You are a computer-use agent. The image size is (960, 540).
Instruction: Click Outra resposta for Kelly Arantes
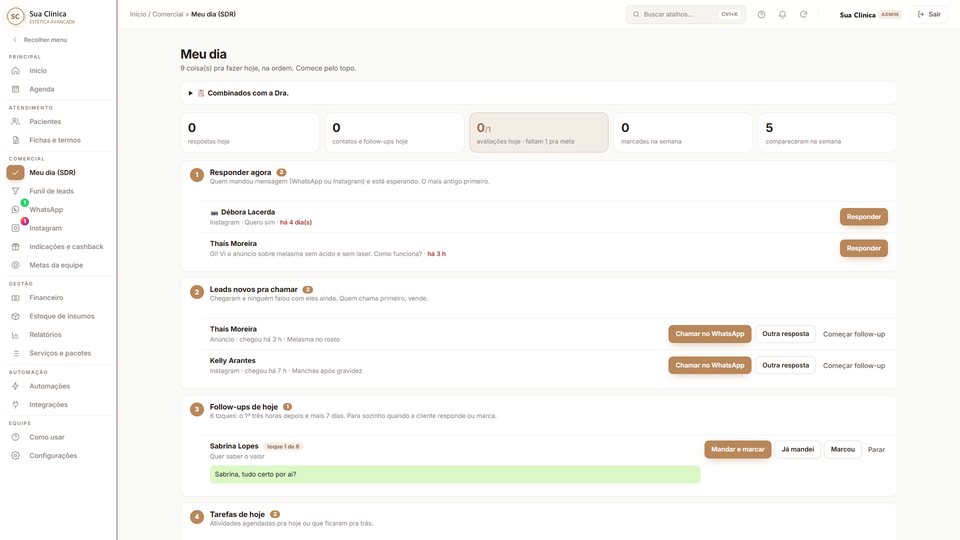coord(786,366)
